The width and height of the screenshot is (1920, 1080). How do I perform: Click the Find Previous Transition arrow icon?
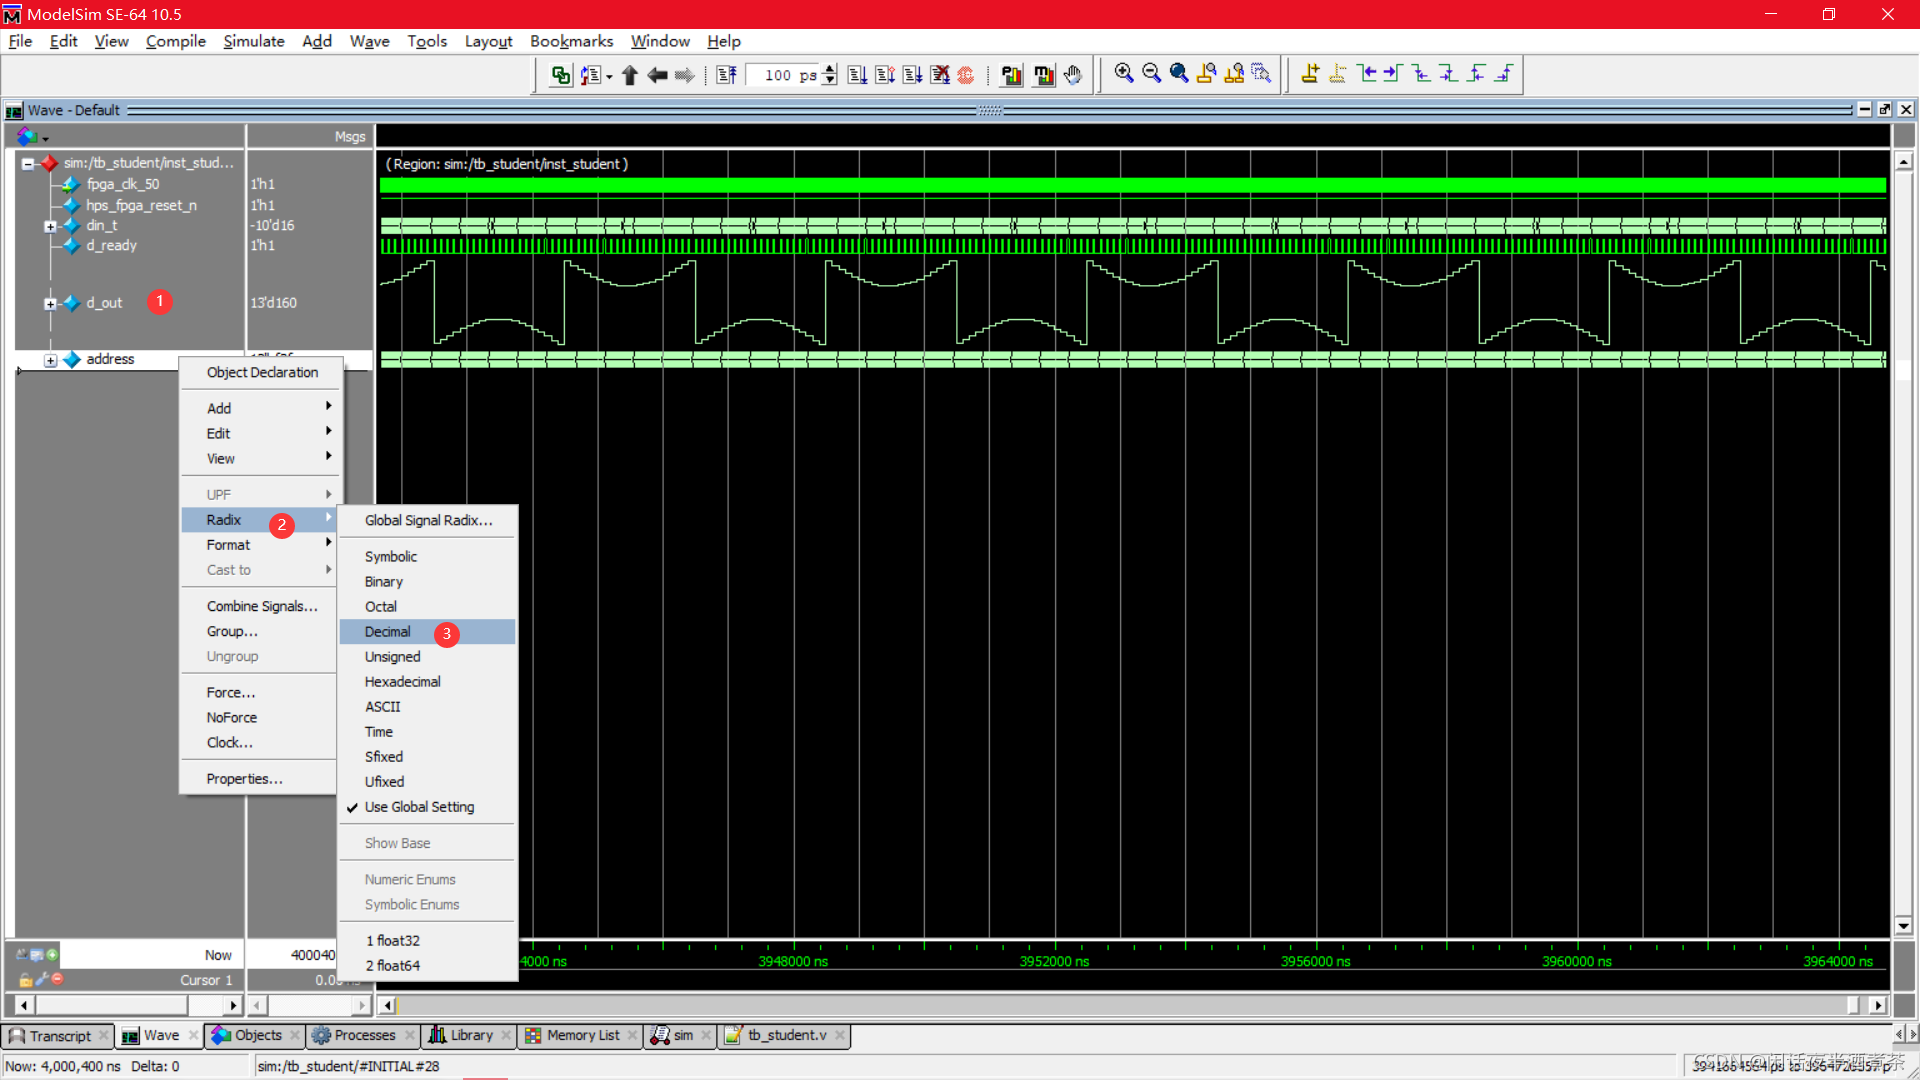click(x=1367, y=74)
